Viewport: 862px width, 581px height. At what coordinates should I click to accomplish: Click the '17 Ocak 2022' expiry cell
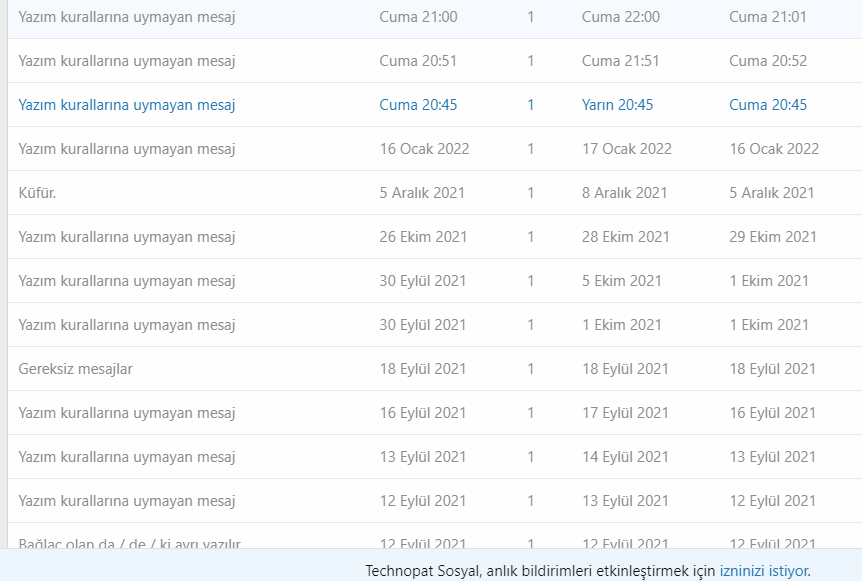627,149
